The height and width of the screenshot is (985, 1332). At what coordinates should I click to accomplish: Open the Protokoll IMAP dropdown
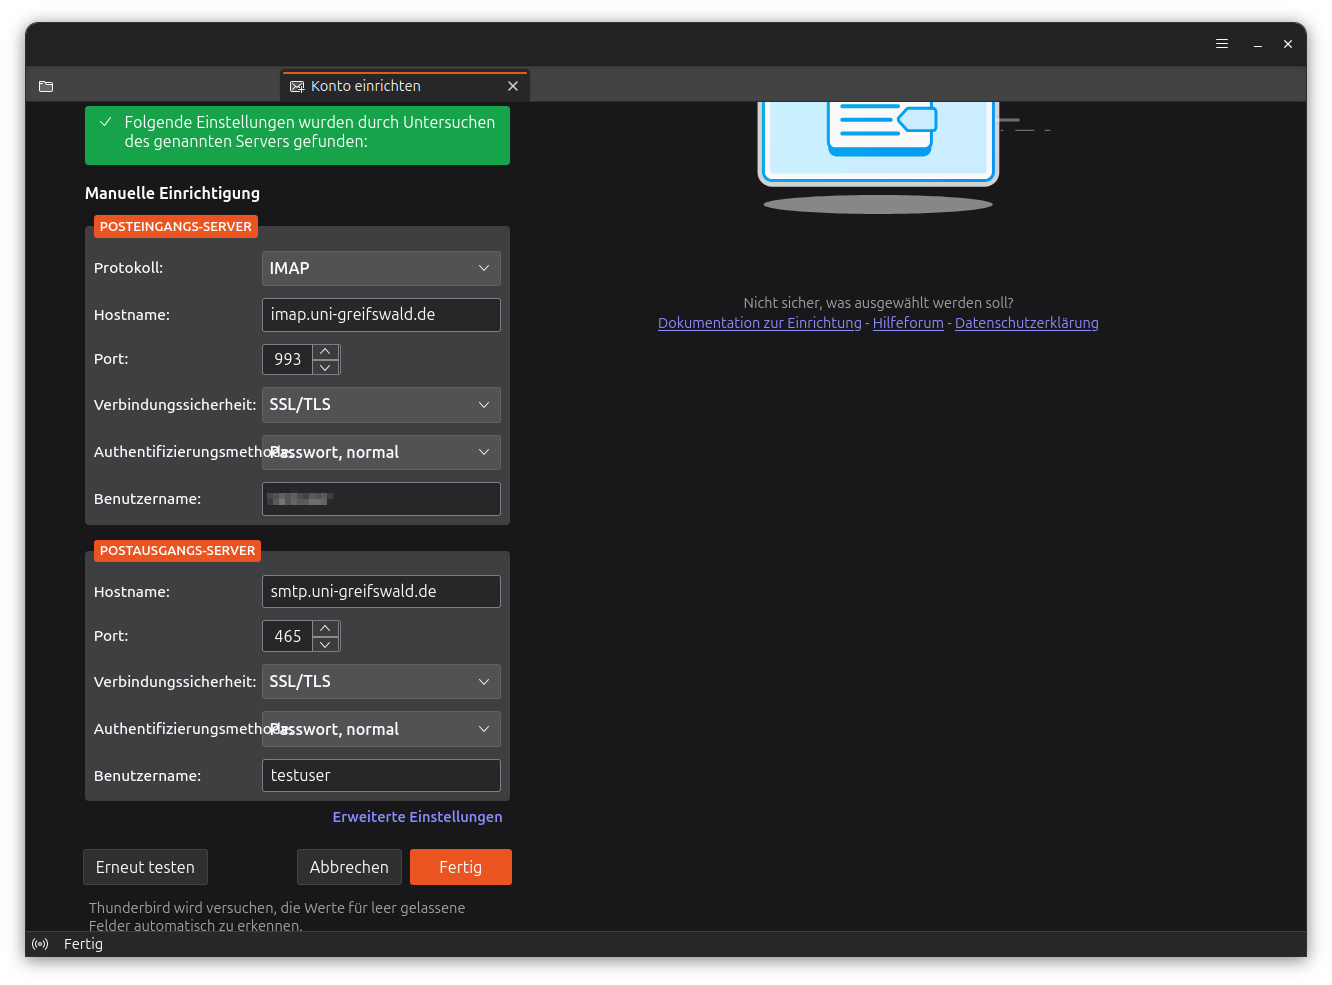pos(381,268)
